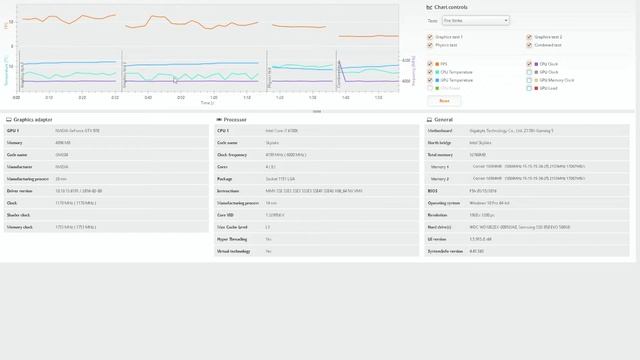Click the Graphics adapter monitor icon
The width and height of the screenshot is (640, 360).
tap(9, 120)
